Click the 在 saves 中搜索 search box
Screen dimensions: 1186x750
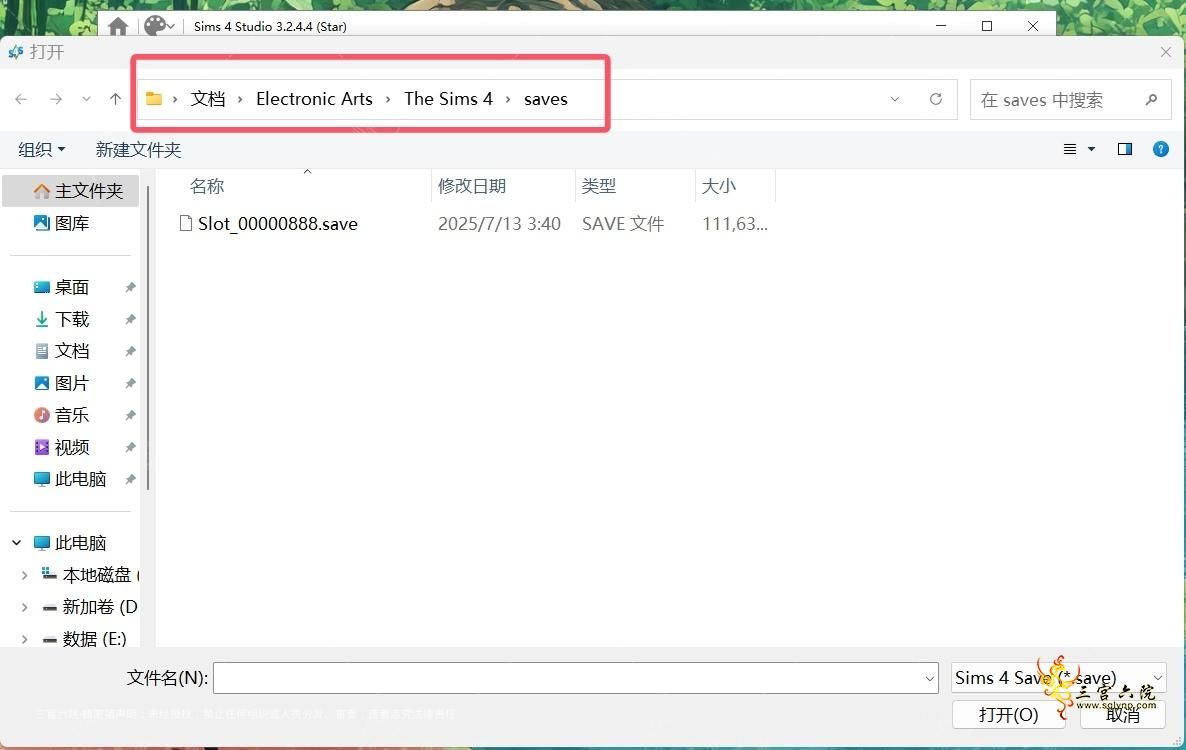tap(1070, 100)
